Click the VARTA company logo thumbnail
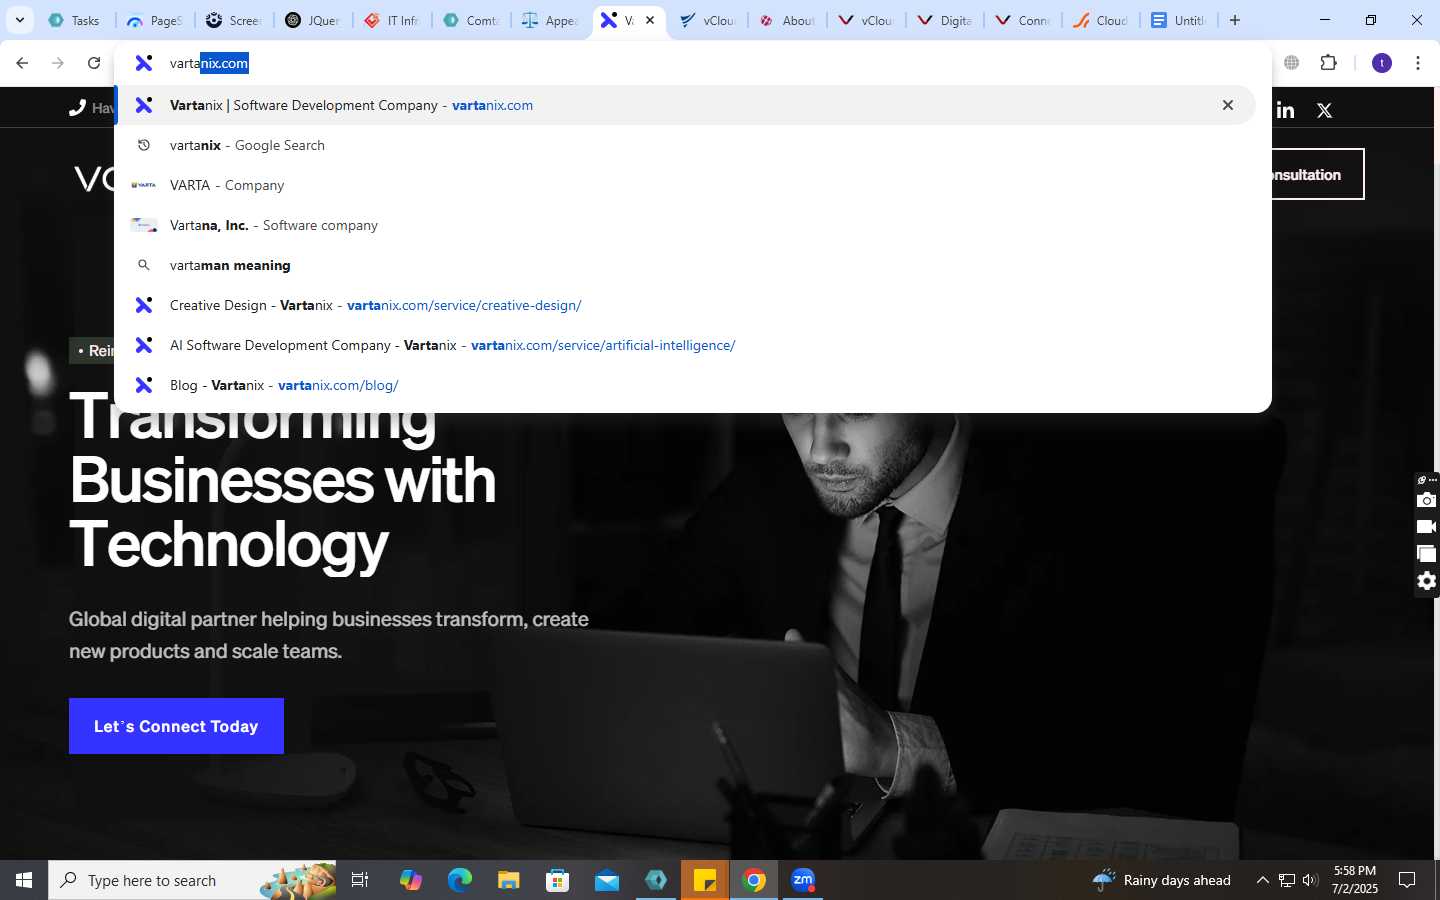The width and height of the screenshot is (1440, 900). tap(144, 185)
